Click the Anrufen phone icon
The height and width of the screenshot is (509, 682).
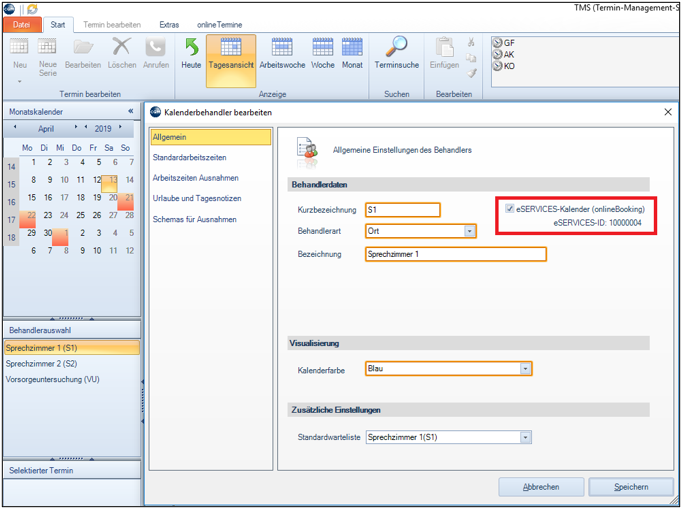(x=156, y=47)
